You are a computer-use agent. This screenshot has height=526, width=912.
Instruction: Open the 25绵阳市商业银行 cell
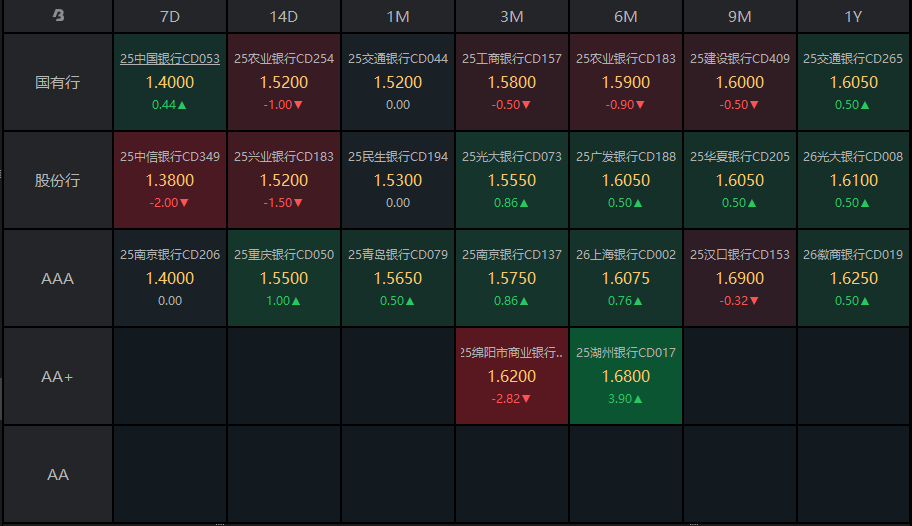tap(512, 376)
